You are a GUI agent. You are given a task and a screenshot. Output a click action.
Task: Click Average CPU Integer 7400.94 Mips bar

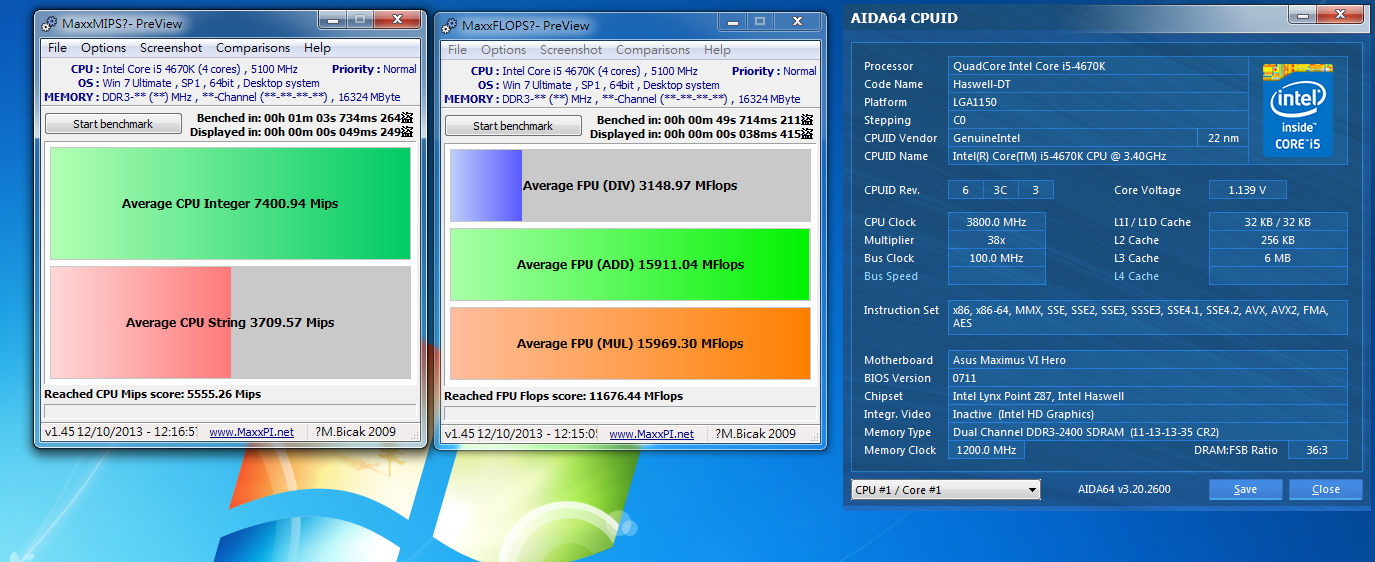230,204
